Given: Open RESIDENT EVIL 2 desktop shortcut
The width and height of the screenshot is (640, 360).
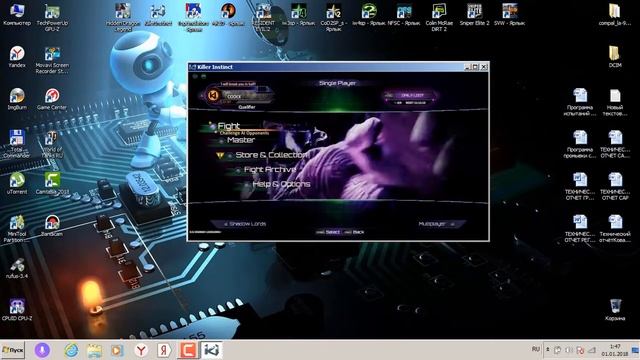Looking at the screenshot, I should coord(264,17).
